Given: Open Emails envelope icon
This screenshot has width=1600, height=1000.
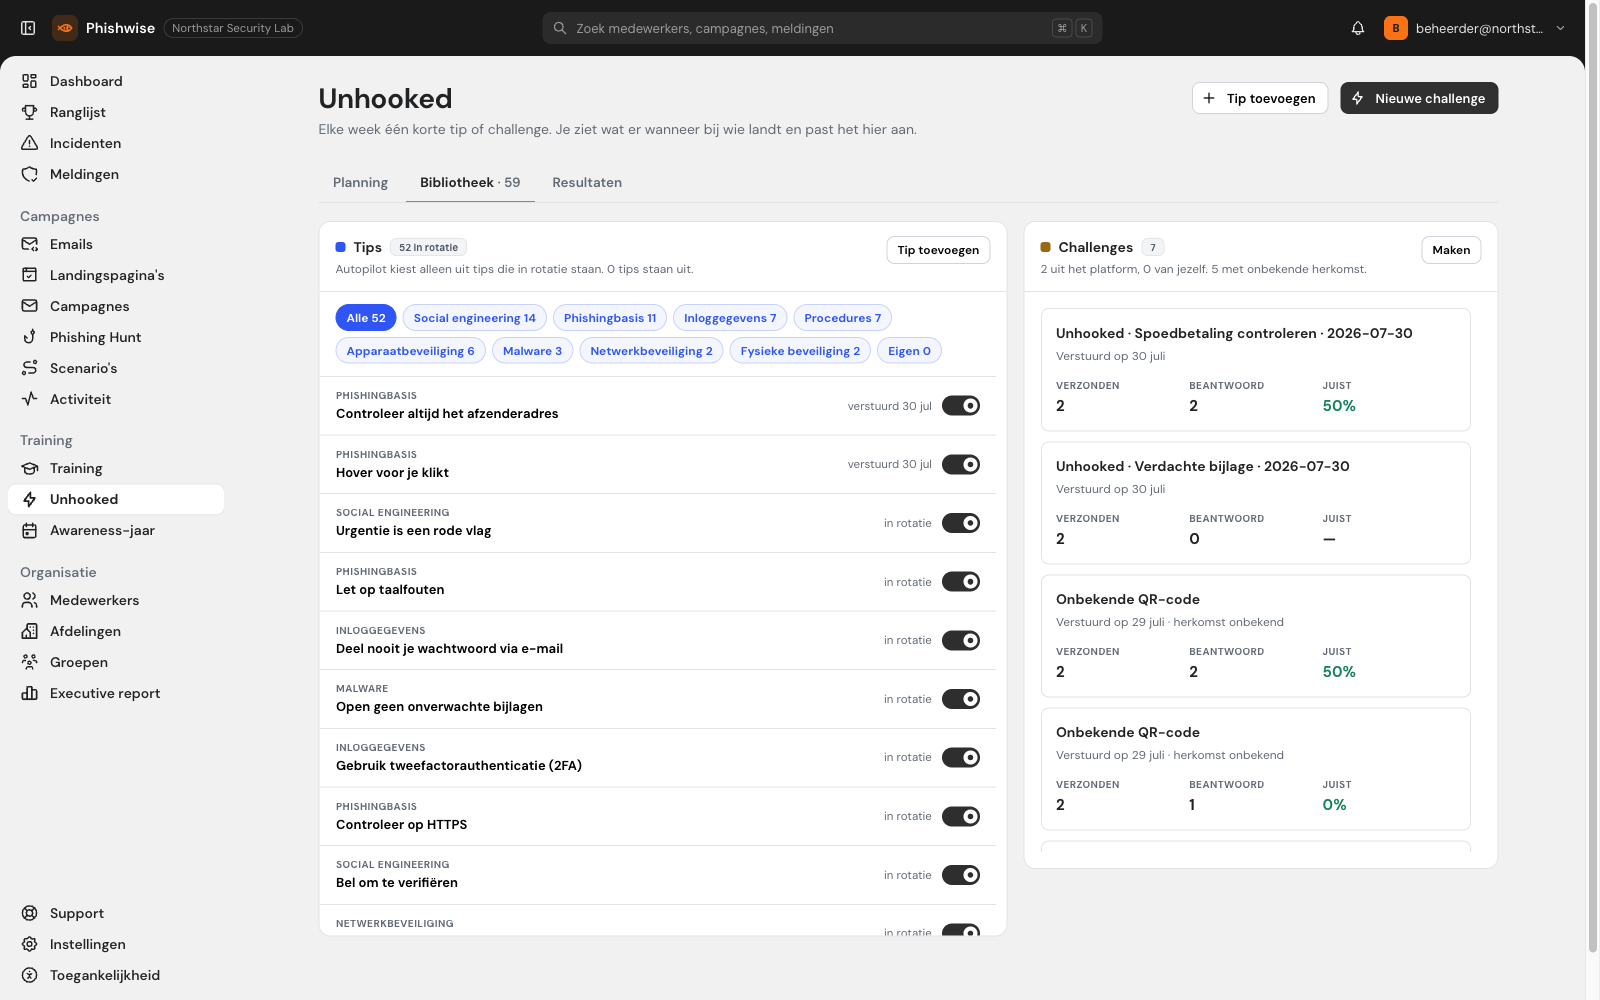Looking at the screenshot, I should (x=30, y=244).
